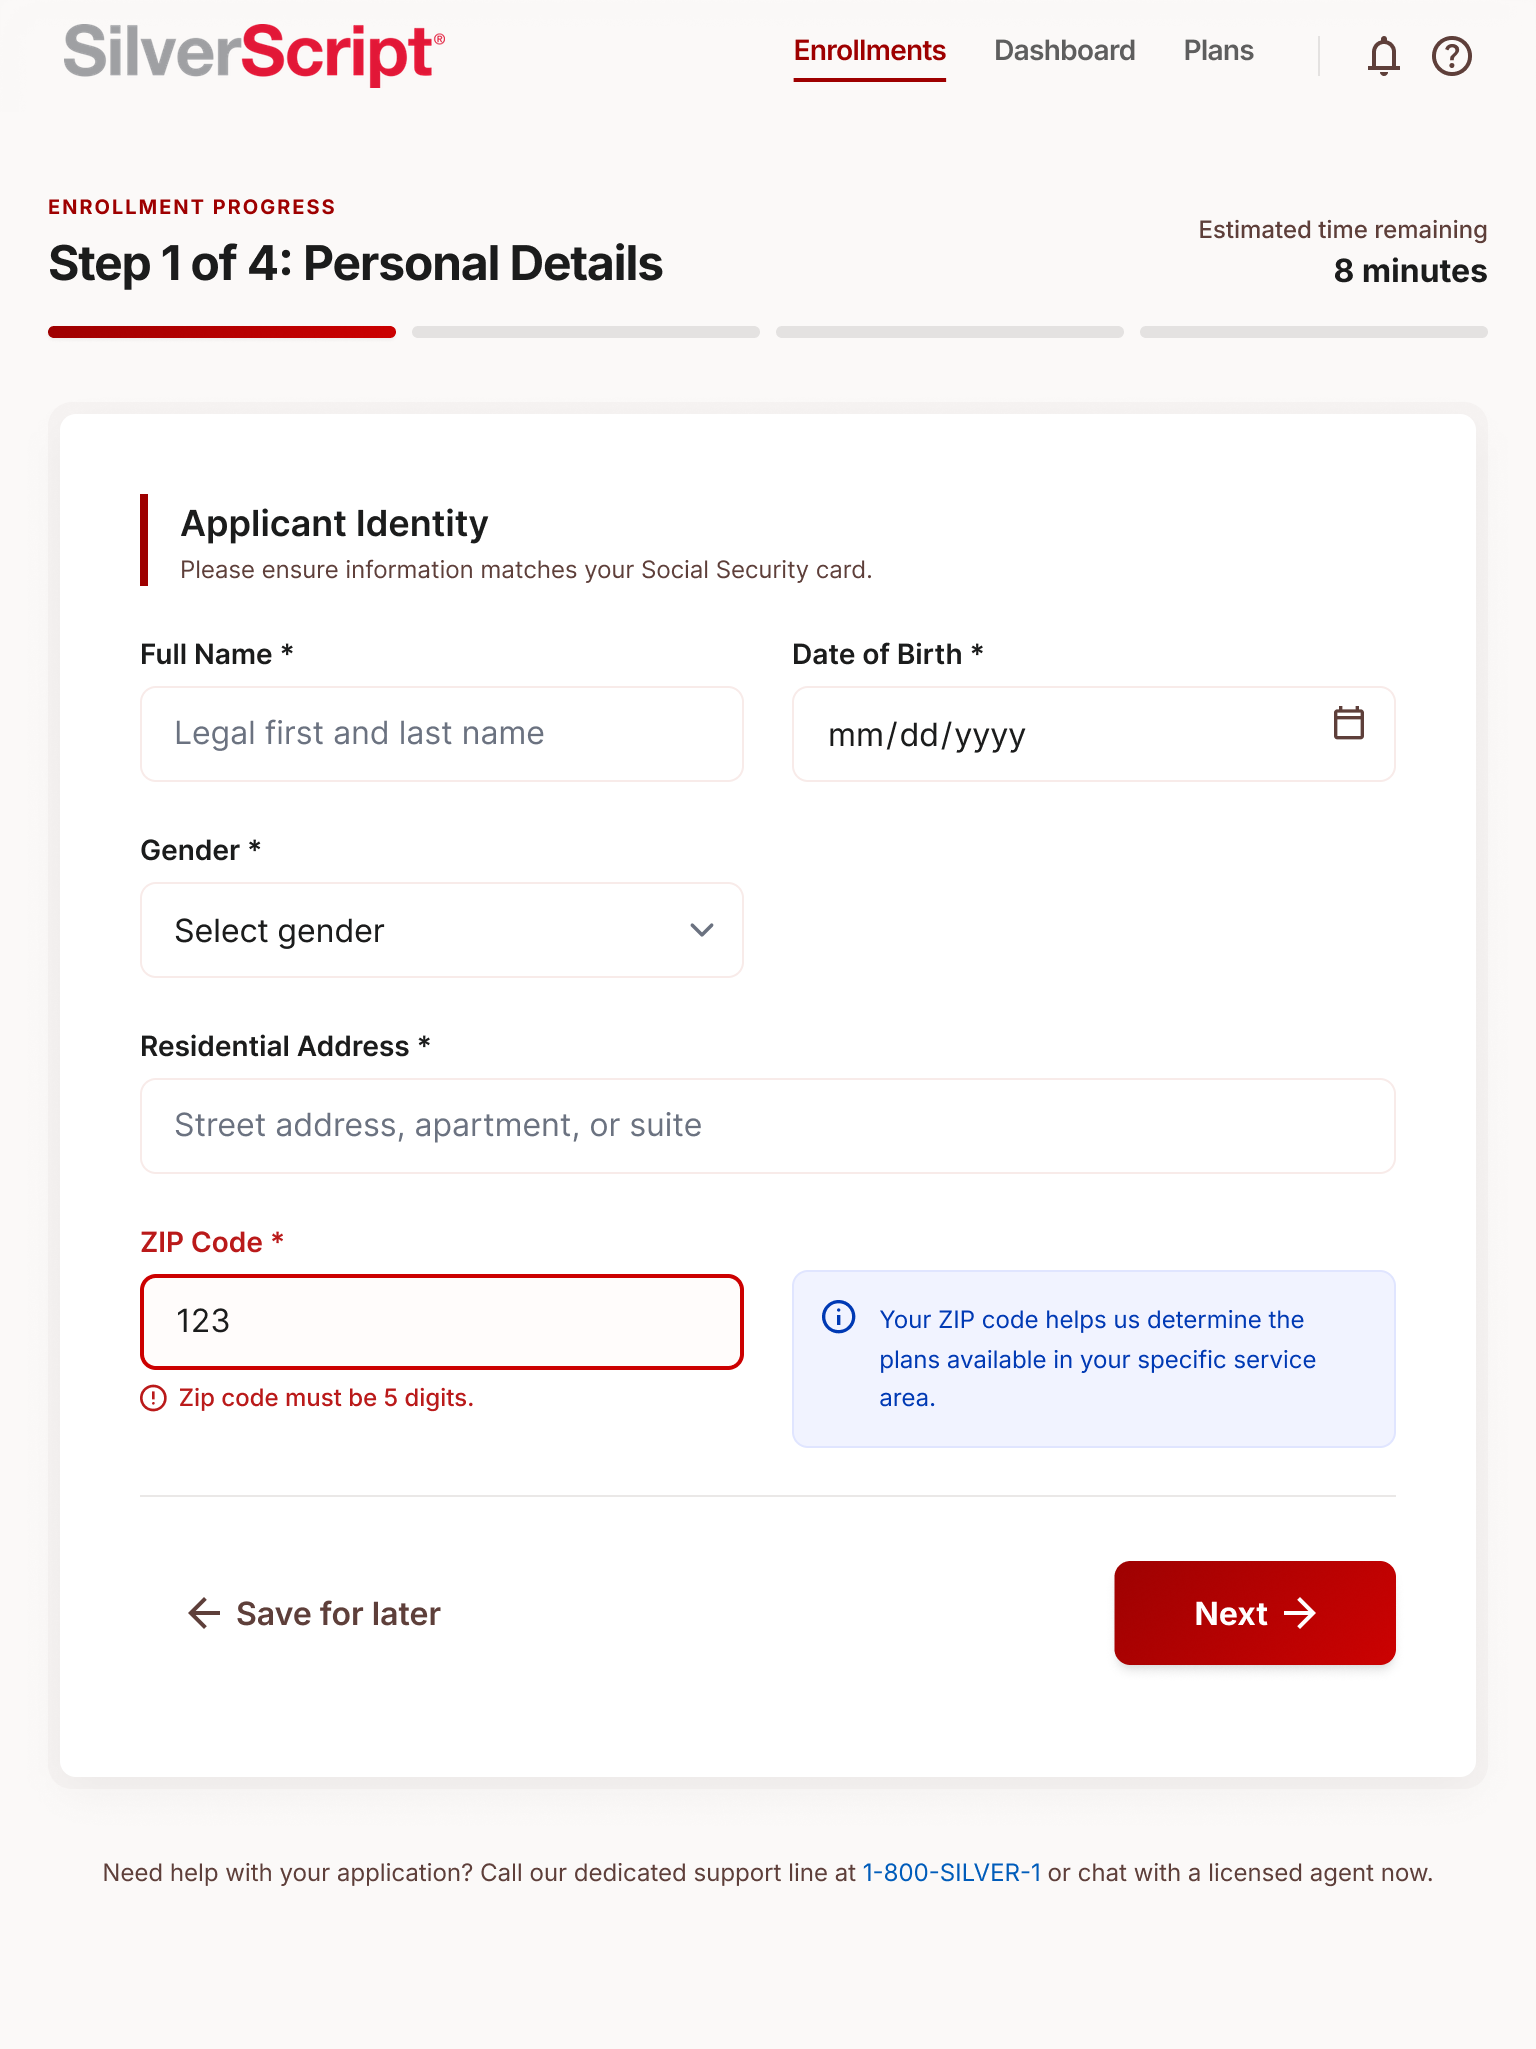Switch to the Enrollments tab

(x=869, y=51)
